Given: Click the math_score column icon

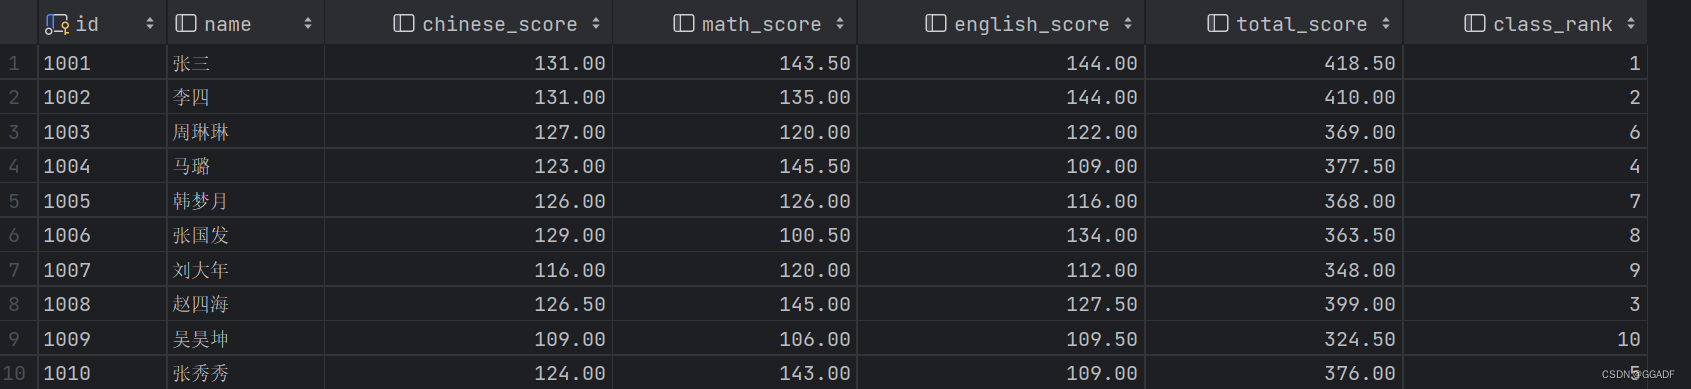Looking at the screenshot, I should 683,23.
